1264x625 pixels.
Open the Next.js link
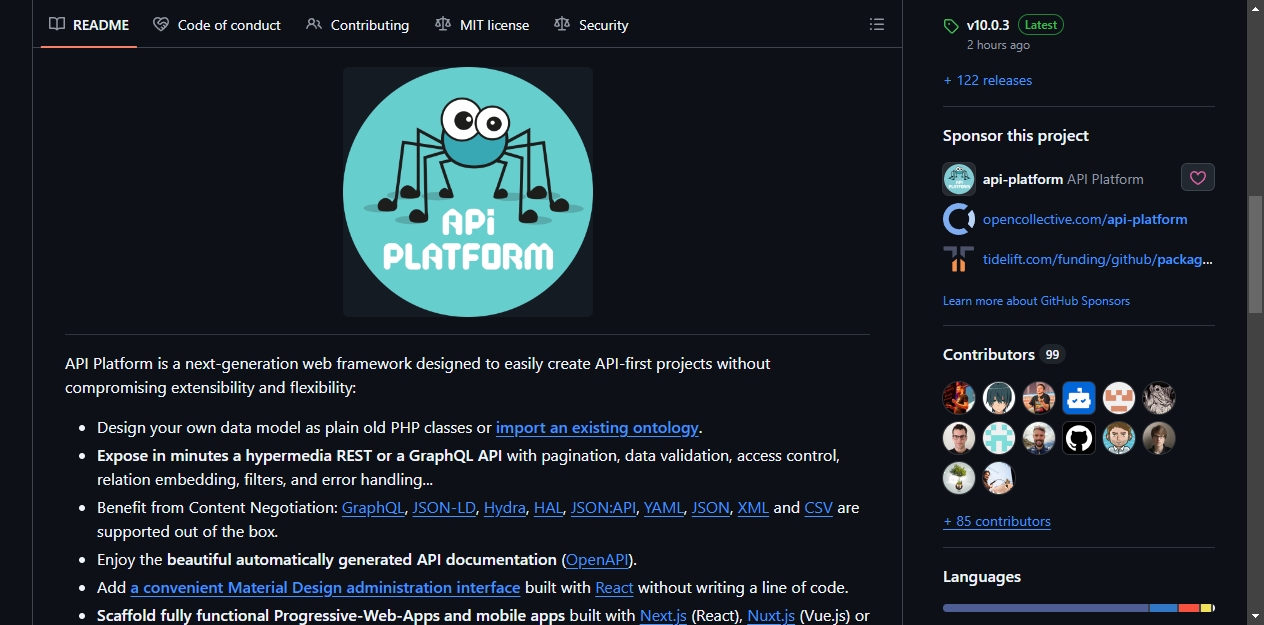point(663,615)
